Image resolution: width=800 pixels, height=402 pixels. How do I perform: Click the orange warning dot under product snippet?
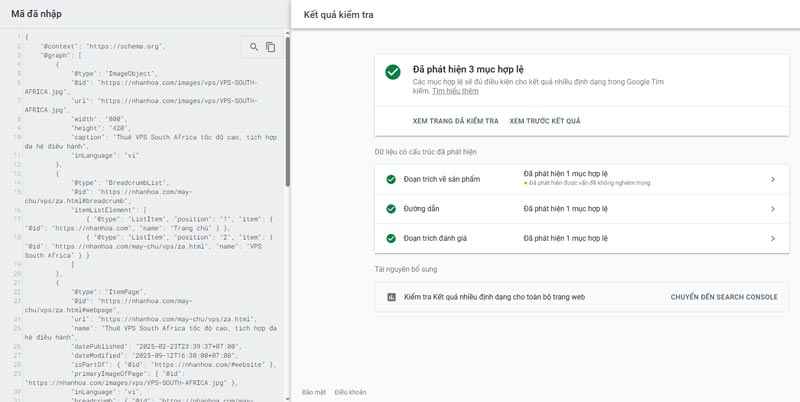pyautogui.click(x=526, y=184)
